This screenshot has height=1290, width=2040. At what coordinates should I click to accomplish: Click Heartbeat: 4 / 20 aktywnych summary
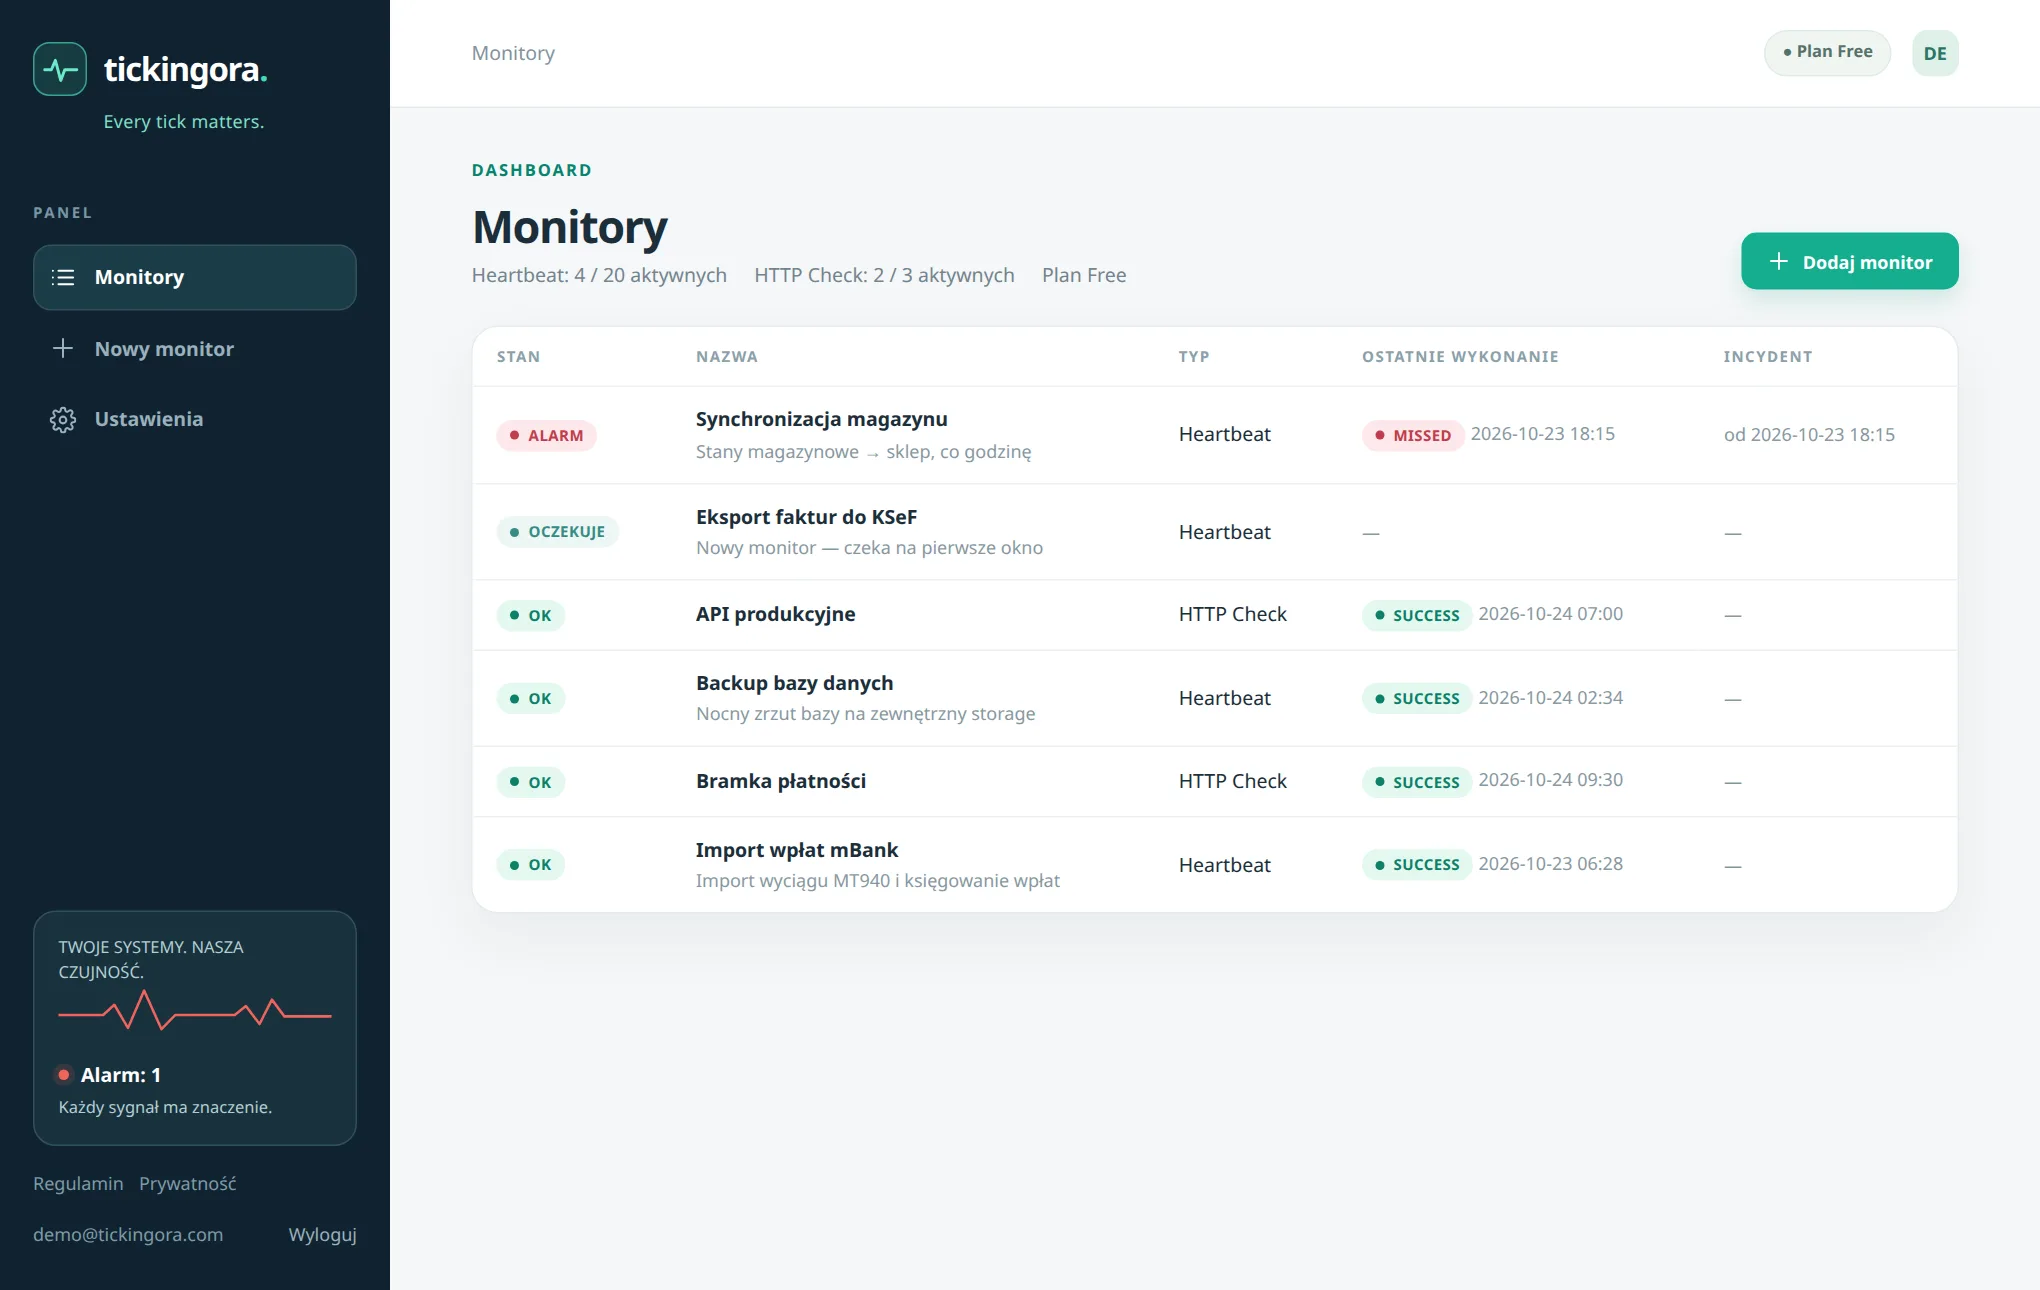(599, 275)
